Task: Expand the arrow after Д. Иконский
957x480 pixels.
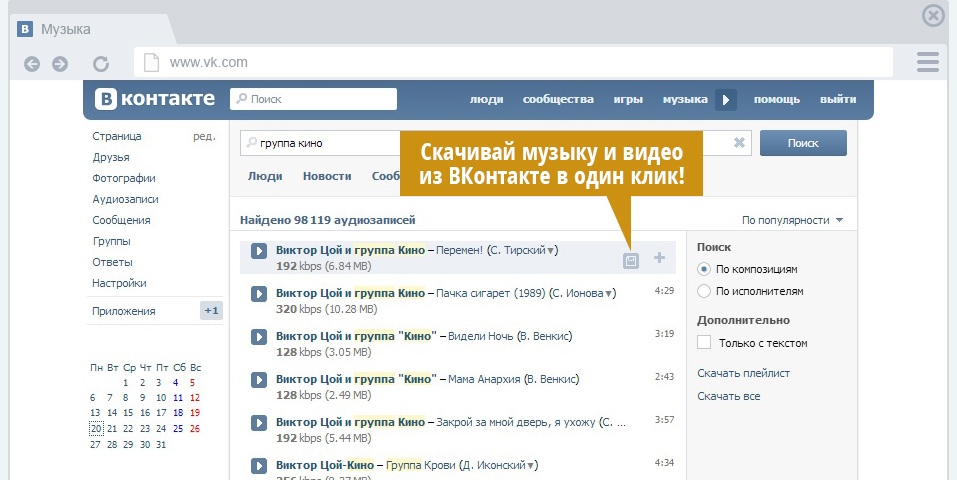Action: point(531,466)
